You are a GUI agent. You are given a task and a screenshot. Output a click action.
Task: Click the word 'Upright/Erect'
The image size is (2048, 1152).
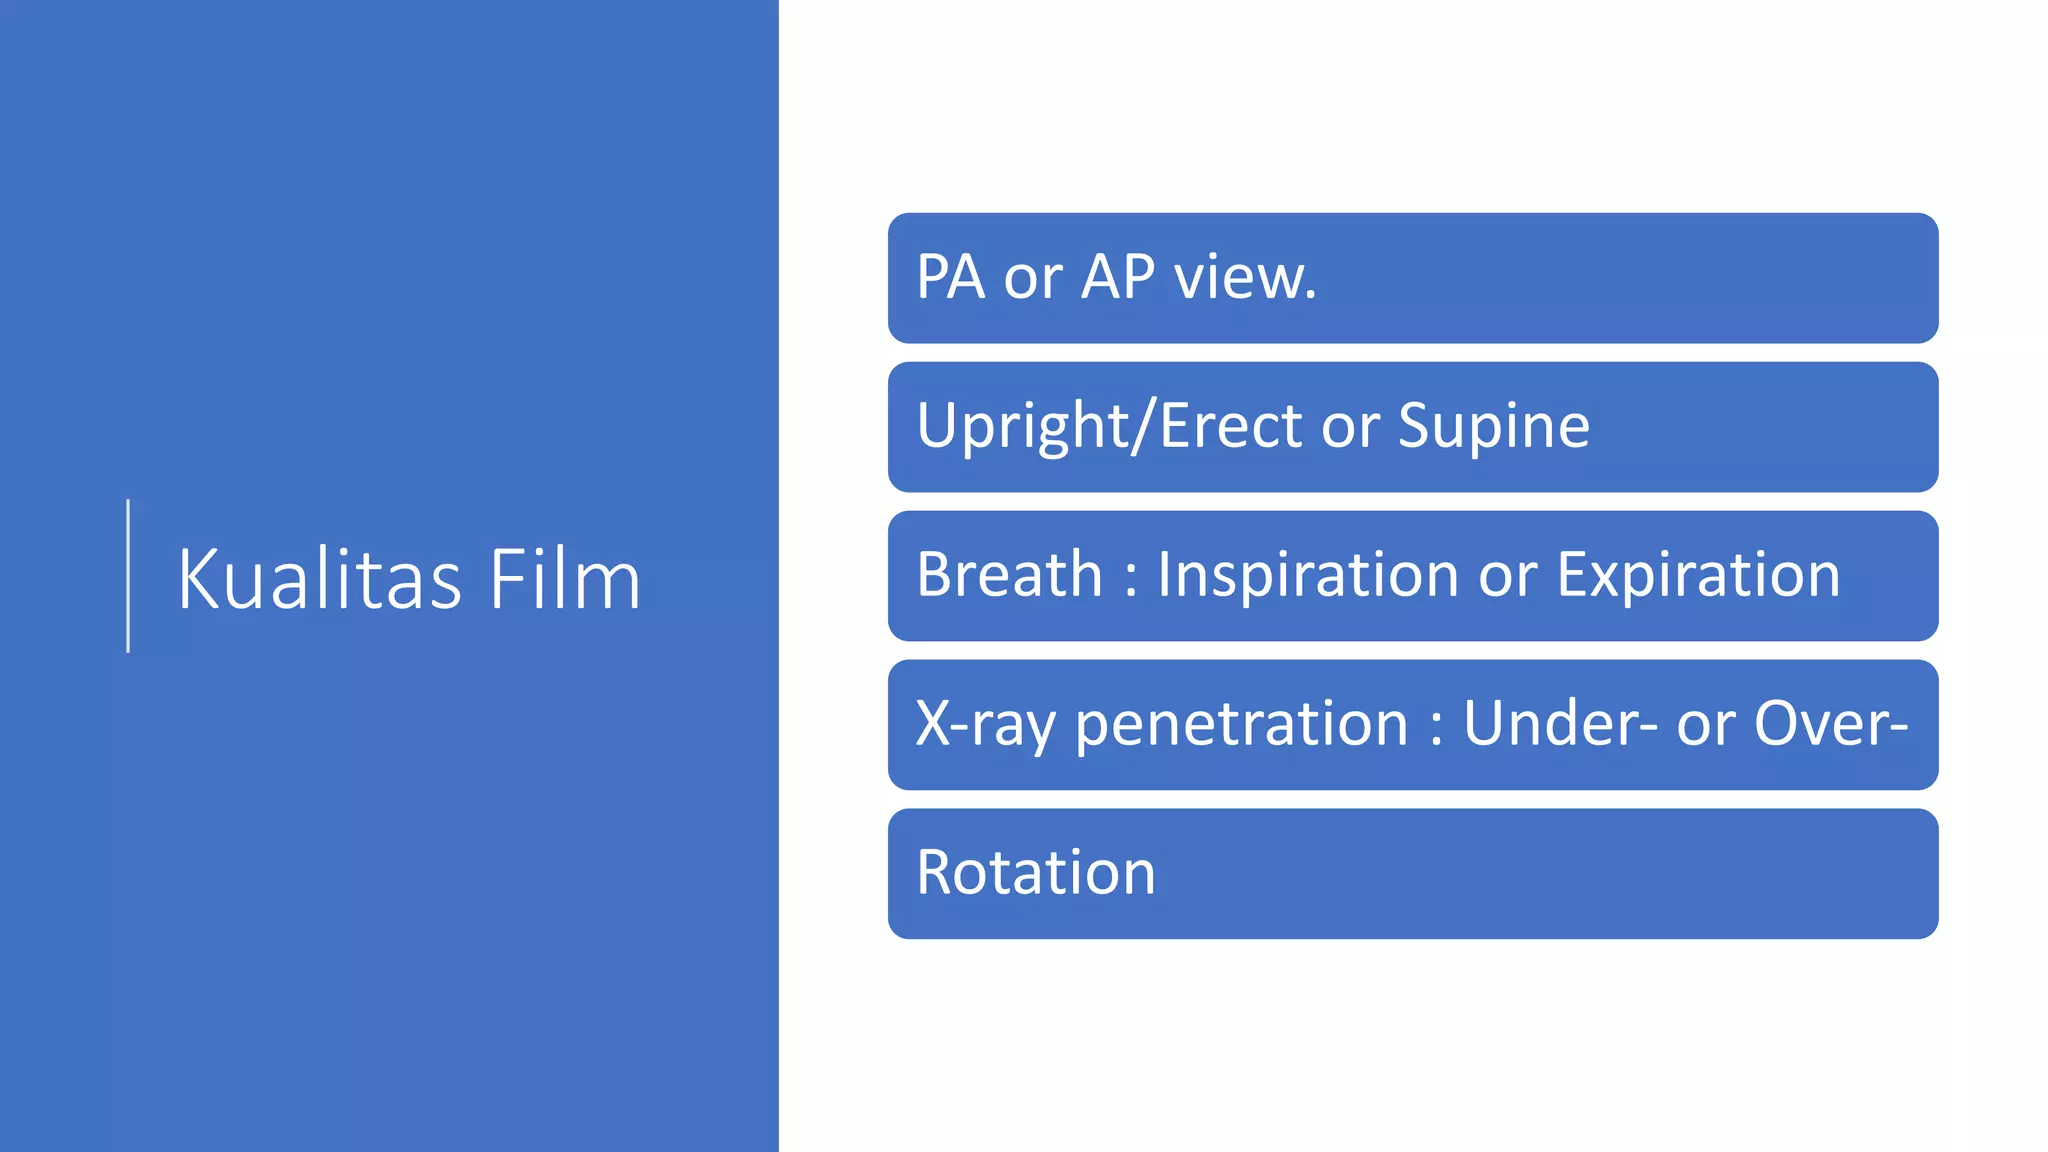(x=1109, y=427)
